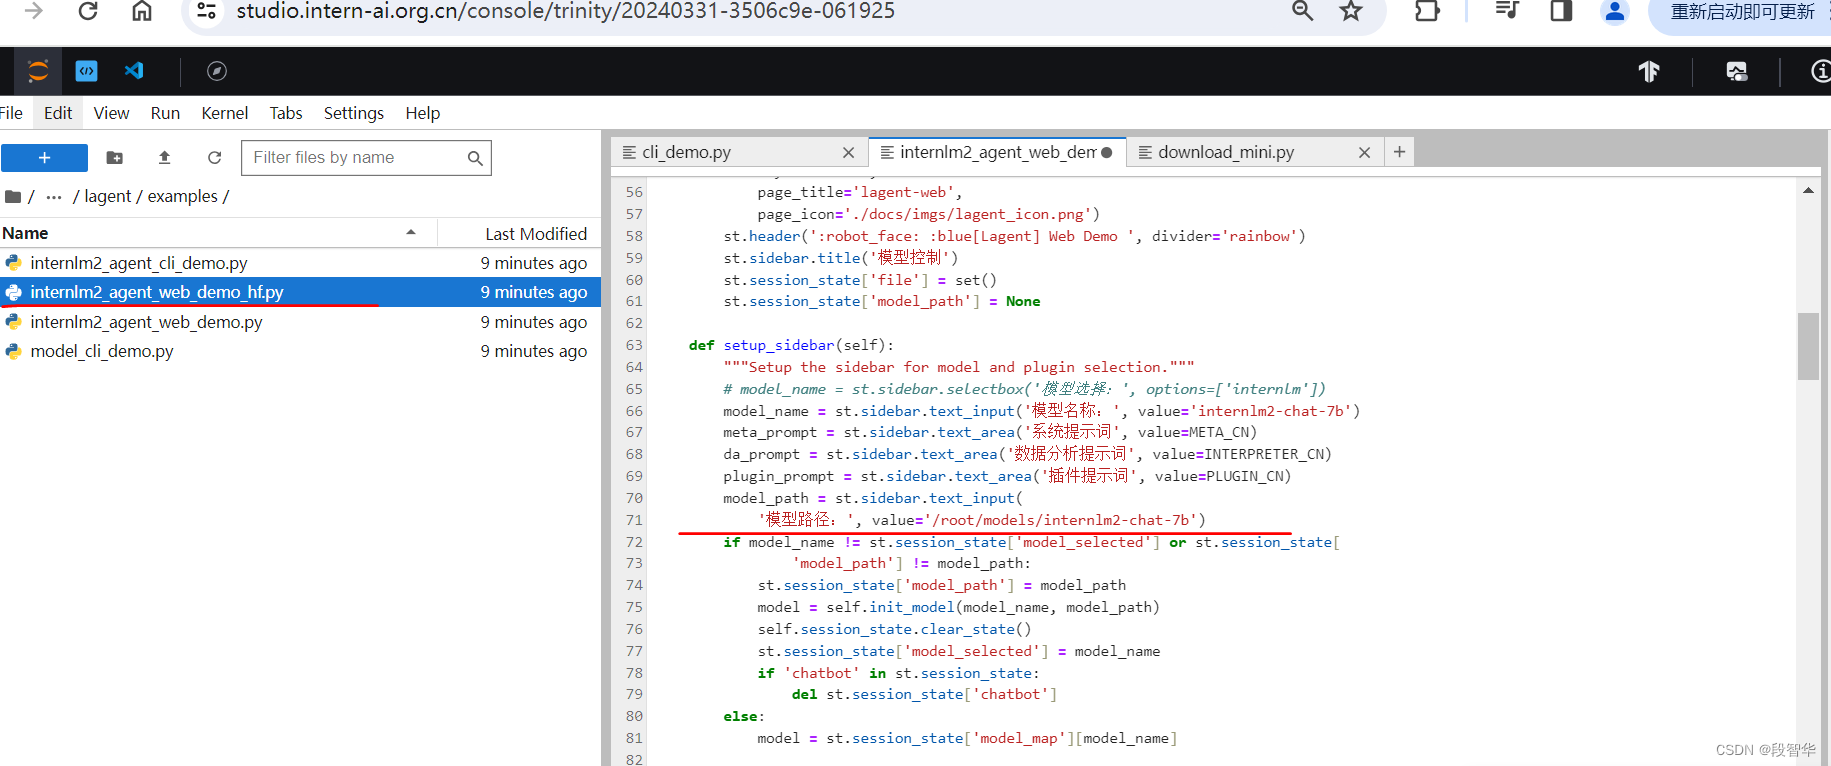The height and width of the screenshot is (766, 1831).
Task: Open the resource monitor icon in top bar
Action: coord(1737,71)
